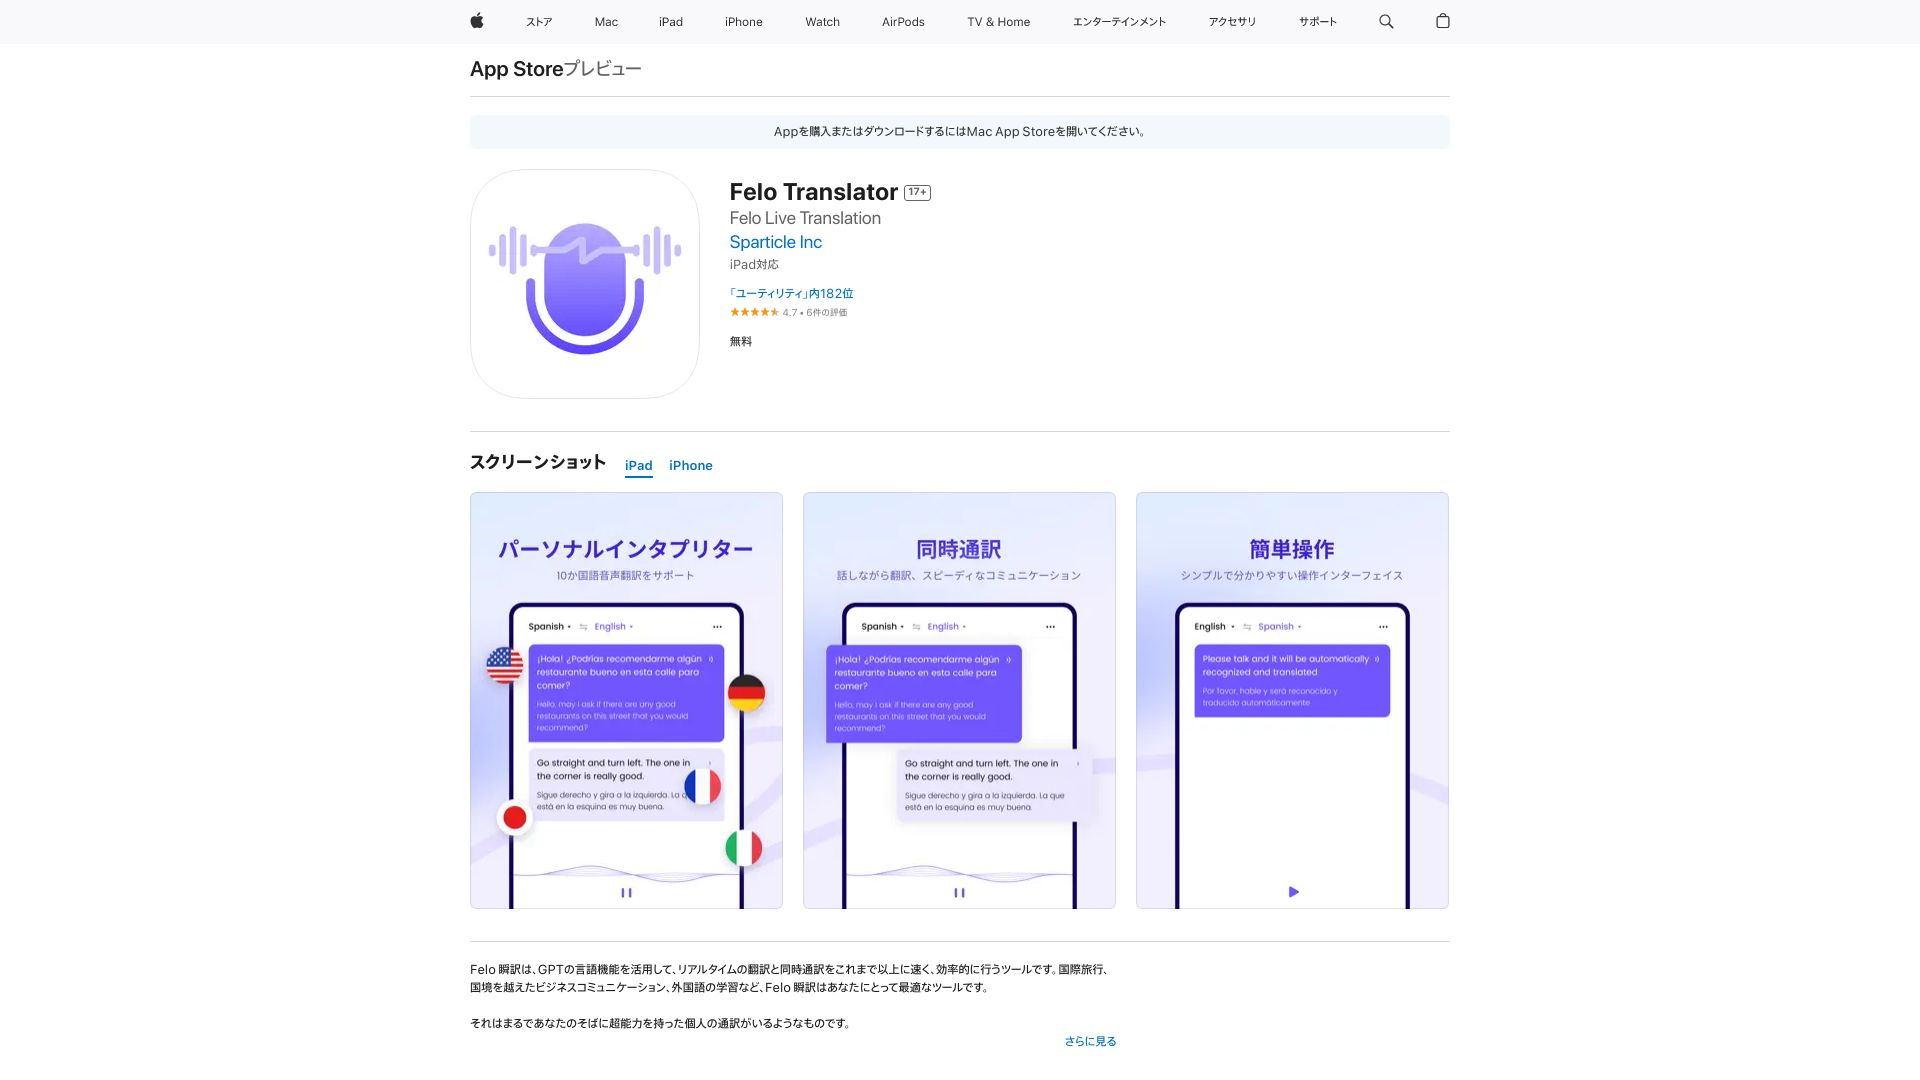This screenshot has height=1080, width=1920.
Task: Click iPad compatibility indicator
Action: pyautogui.click(x=753, y=264)
